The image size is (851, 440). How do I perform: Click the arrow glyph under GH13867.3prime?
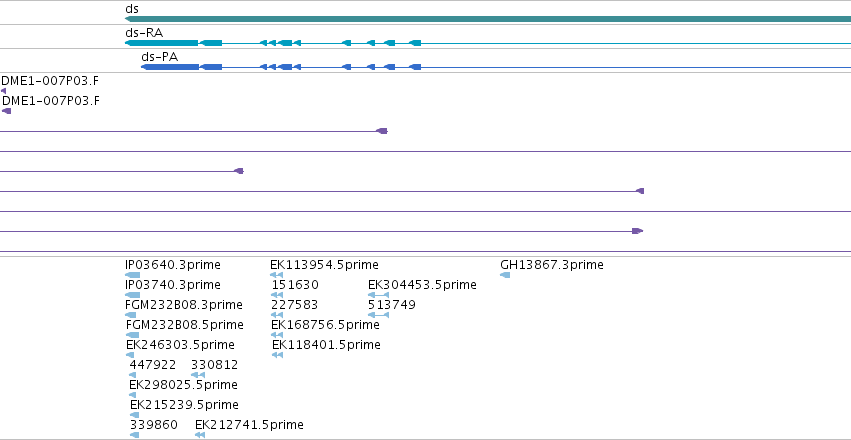tap(505, 275)
